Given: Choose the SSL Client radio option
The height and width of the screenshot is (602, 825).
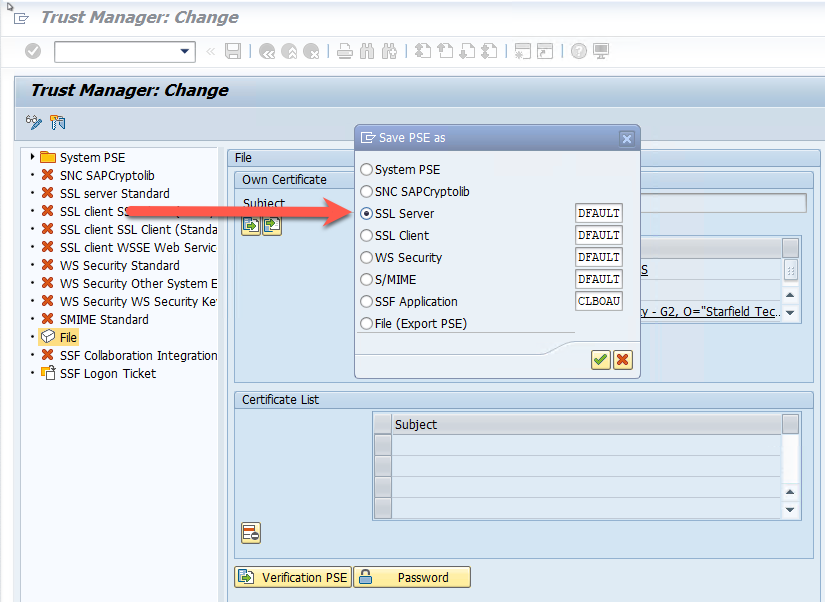Looking at the screenshot, I should [367, 236].
